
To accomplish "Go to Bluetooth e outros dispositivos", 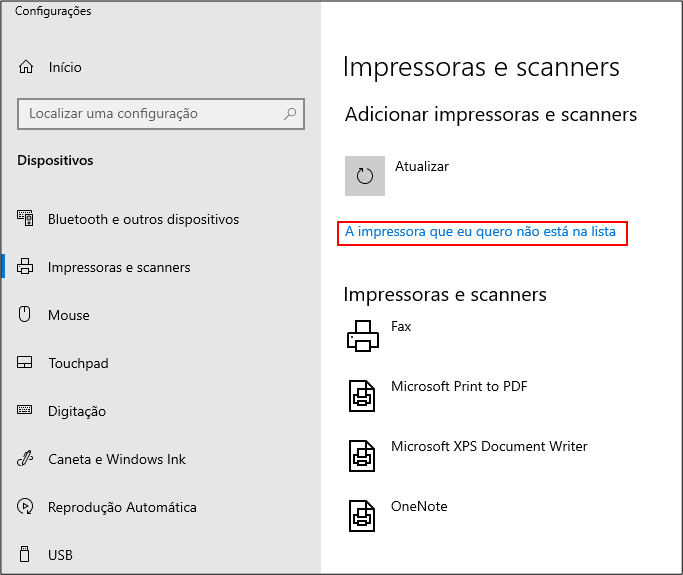I will point(143,219).
